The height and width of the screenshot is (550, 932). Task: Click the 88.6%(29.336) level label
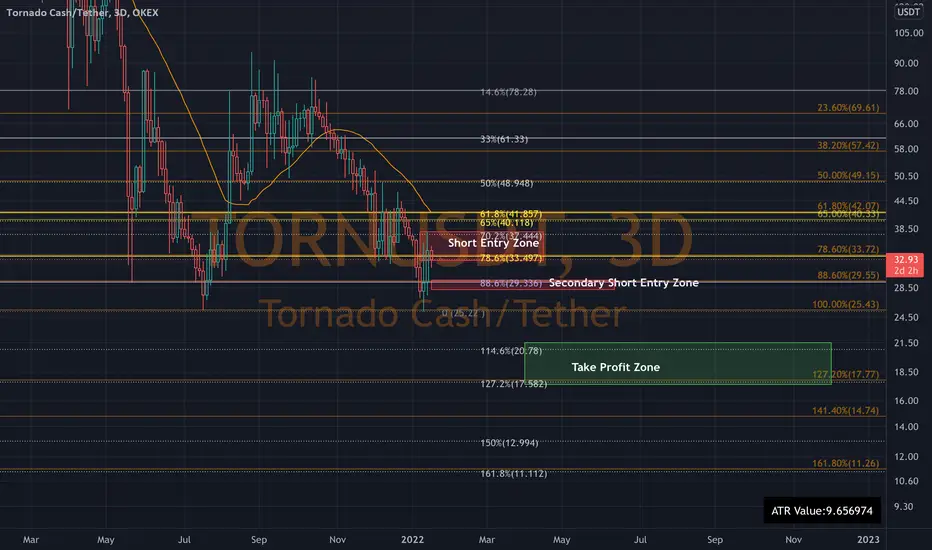pos(511,283)
